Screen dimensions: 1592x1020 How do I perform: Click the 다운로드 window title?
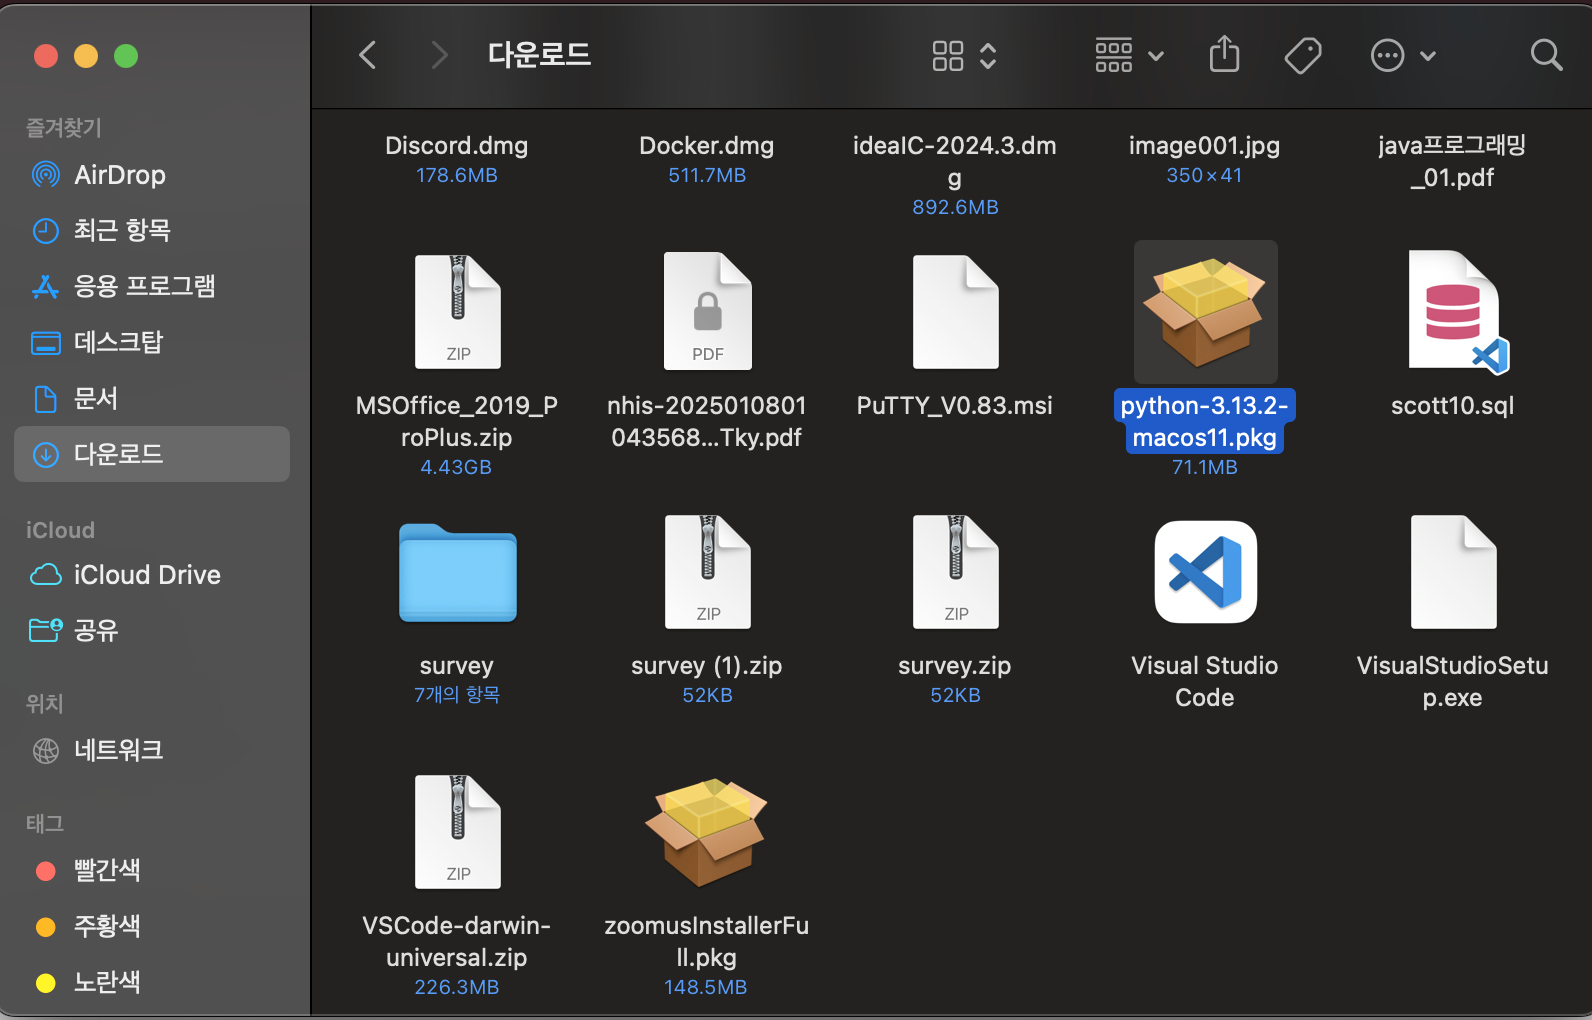coord(539,54)
